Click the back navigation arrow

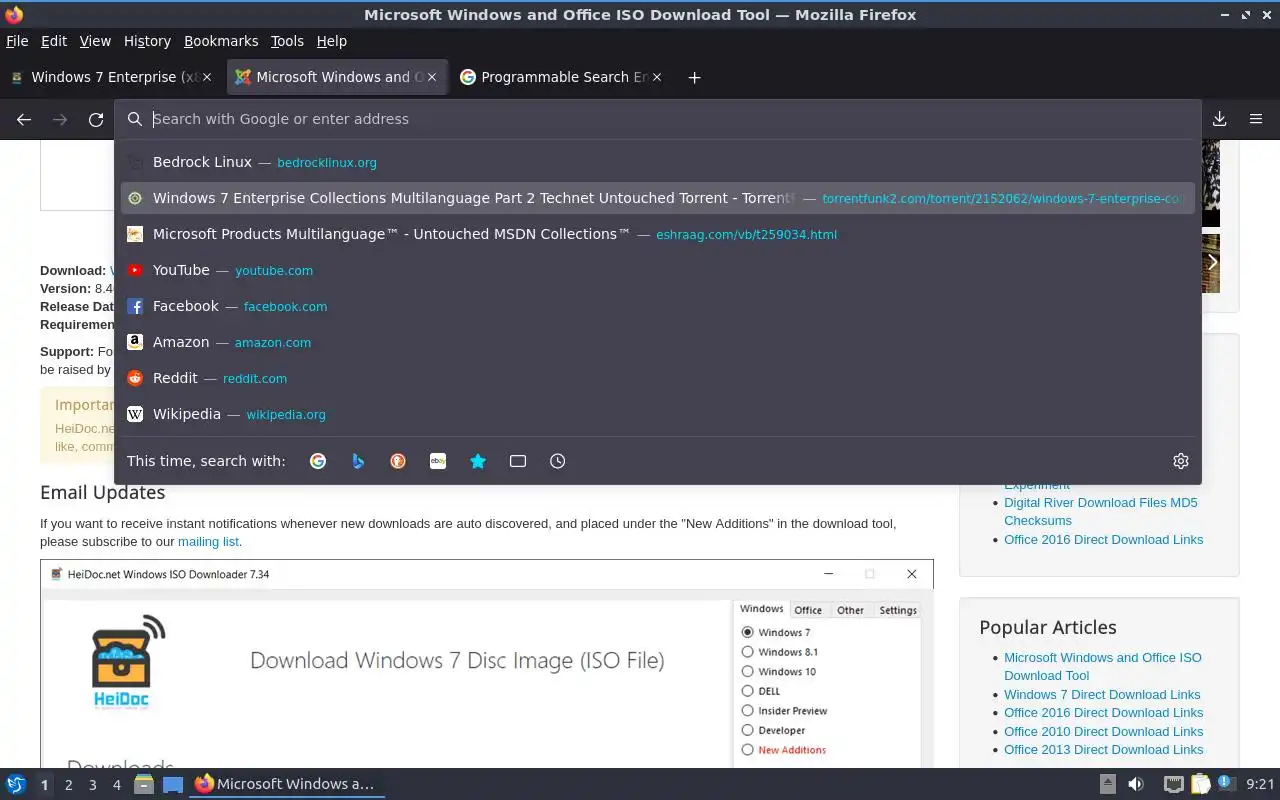(24, 119)
